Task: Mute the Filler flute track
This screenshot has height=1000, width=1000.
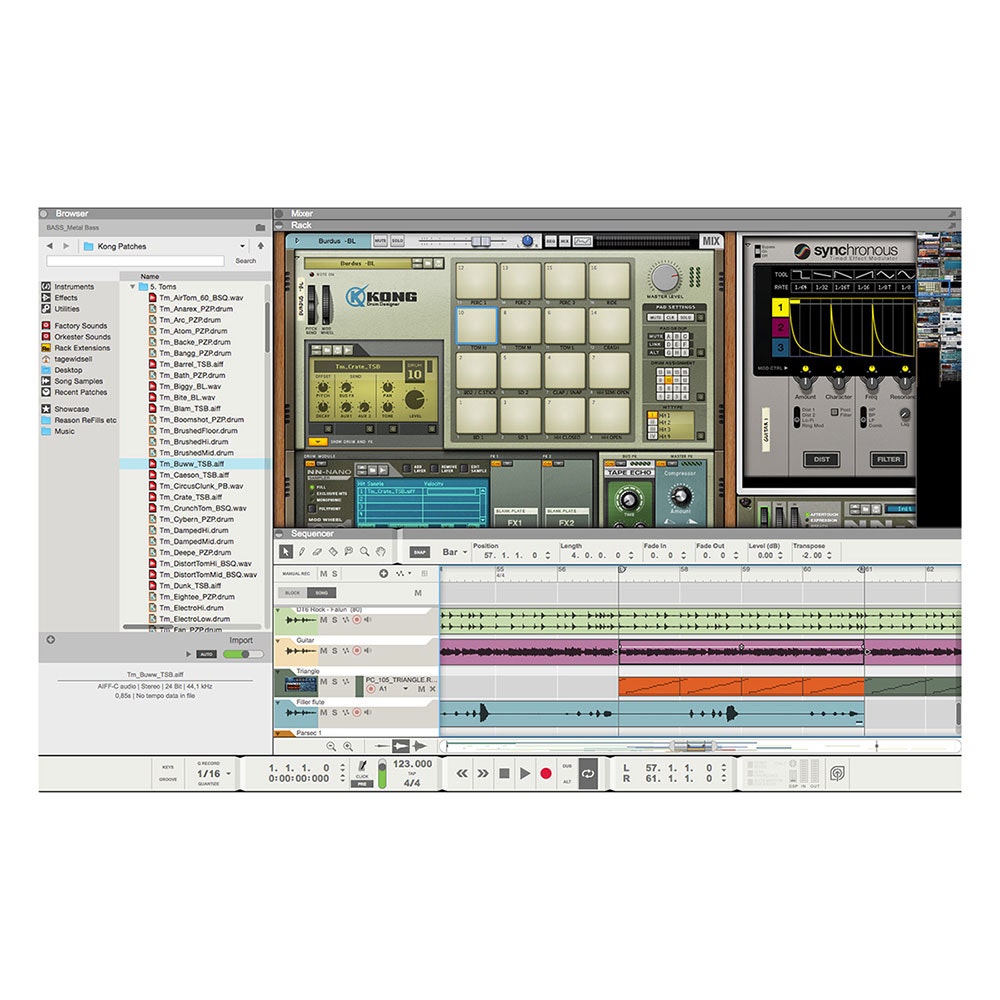Action: pyautogui.click(x=323, y=712)
